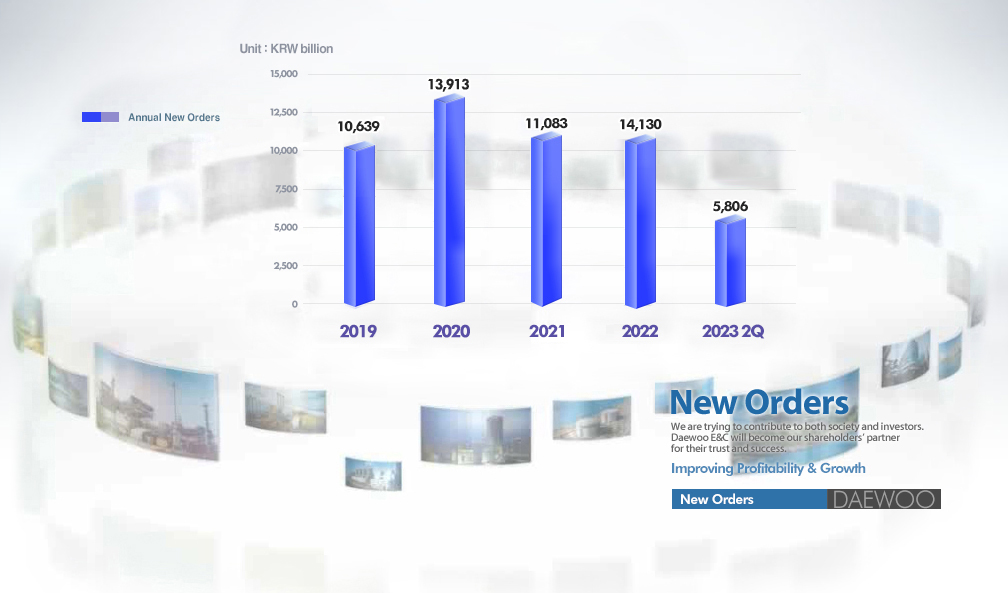Click the New Orders large heading

(x=759, y=403)
